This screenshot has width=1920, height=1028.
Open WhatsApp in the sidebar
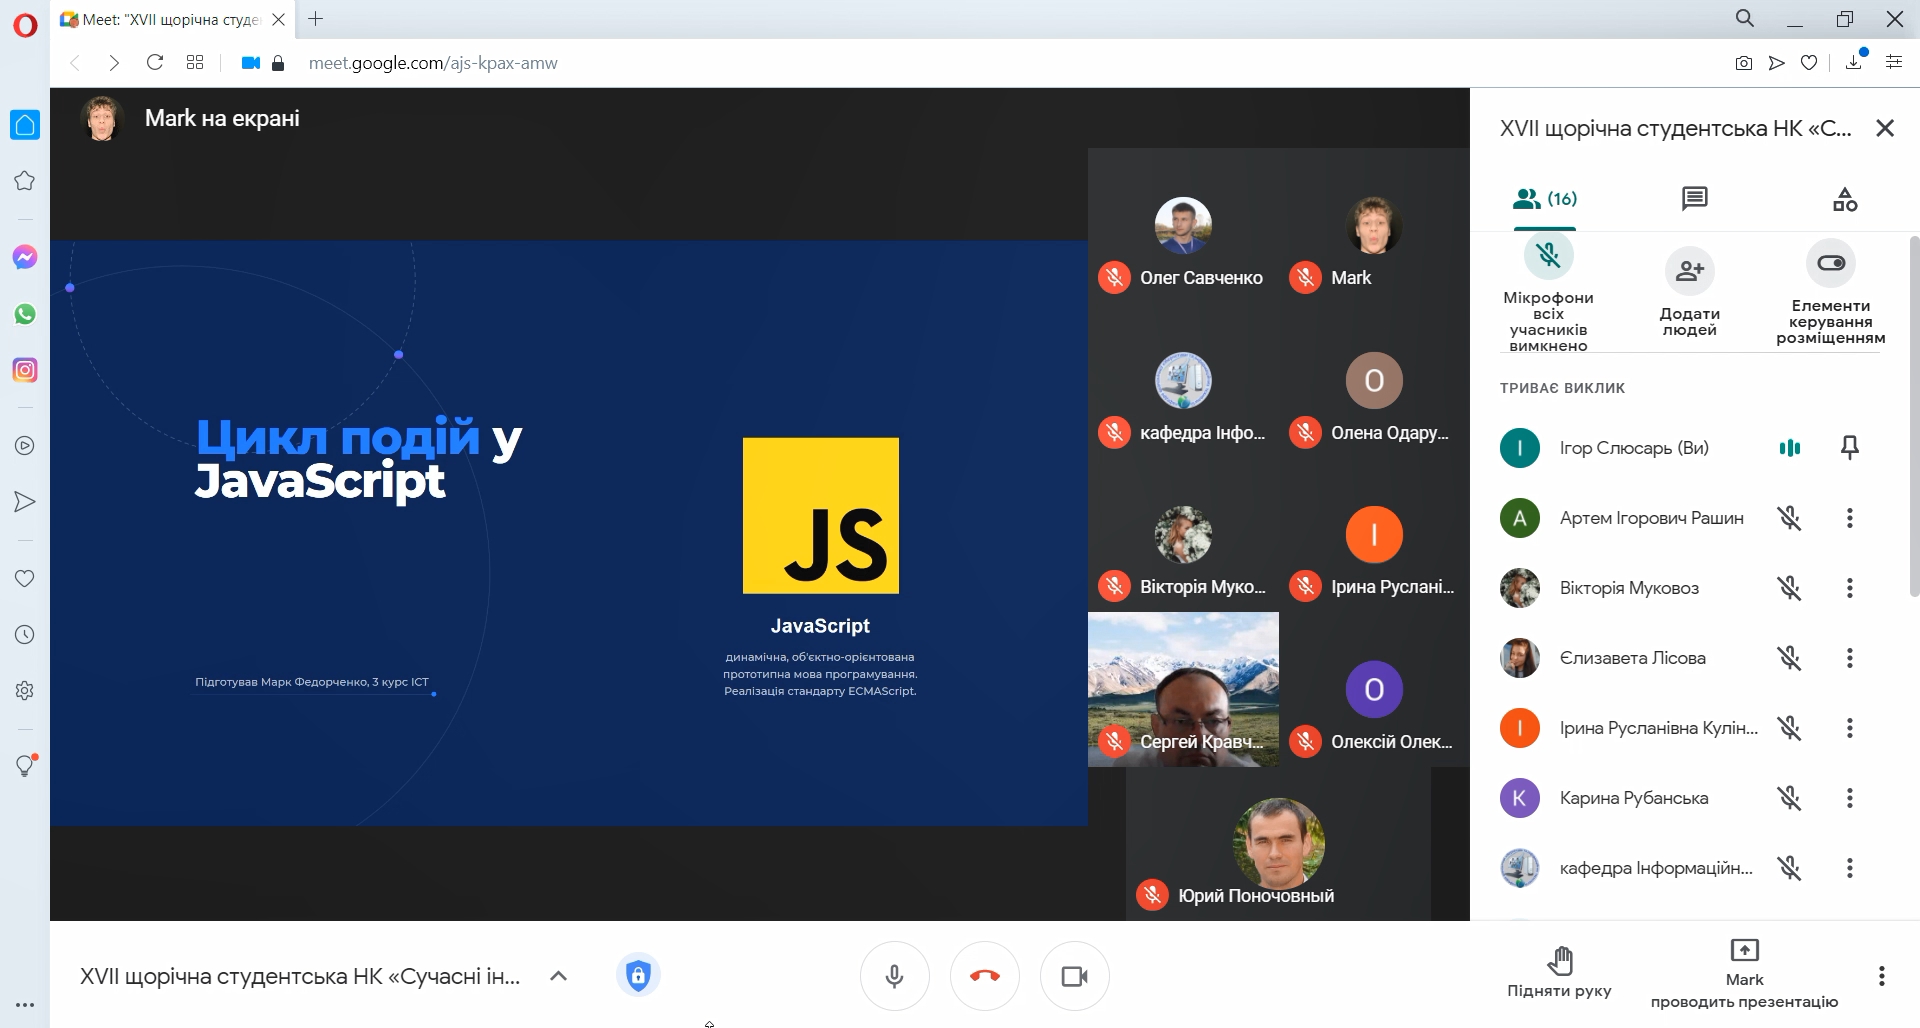click(x=25, y=314)
